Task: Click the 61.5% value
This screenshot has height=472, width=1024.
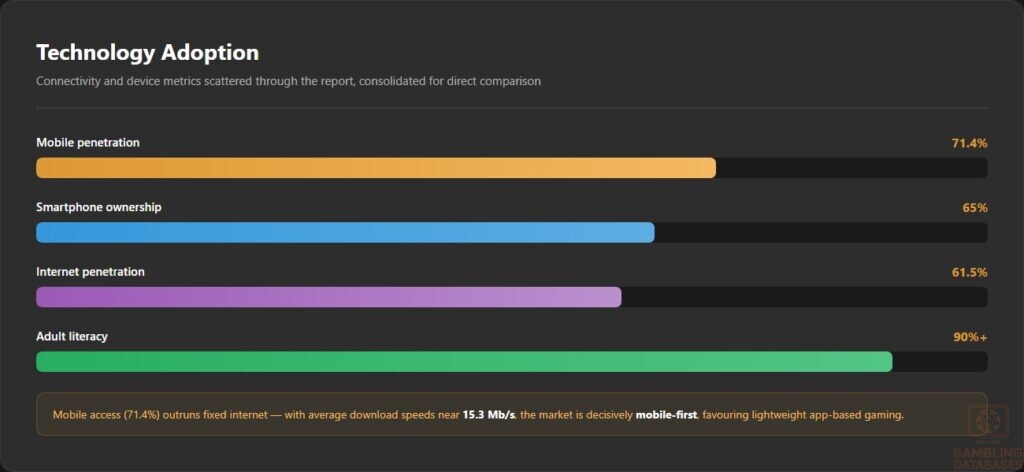Action: tap(969, 272)
